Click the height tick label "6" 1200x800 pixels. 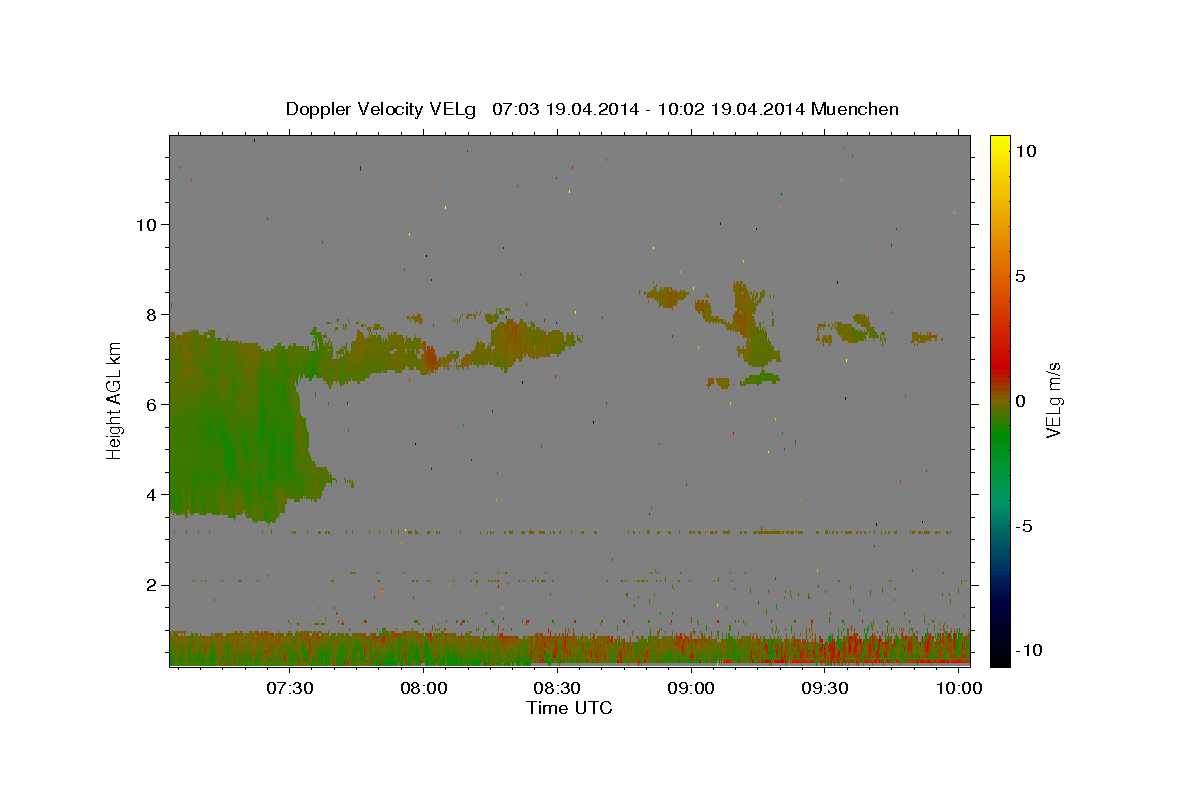point(151,404)
